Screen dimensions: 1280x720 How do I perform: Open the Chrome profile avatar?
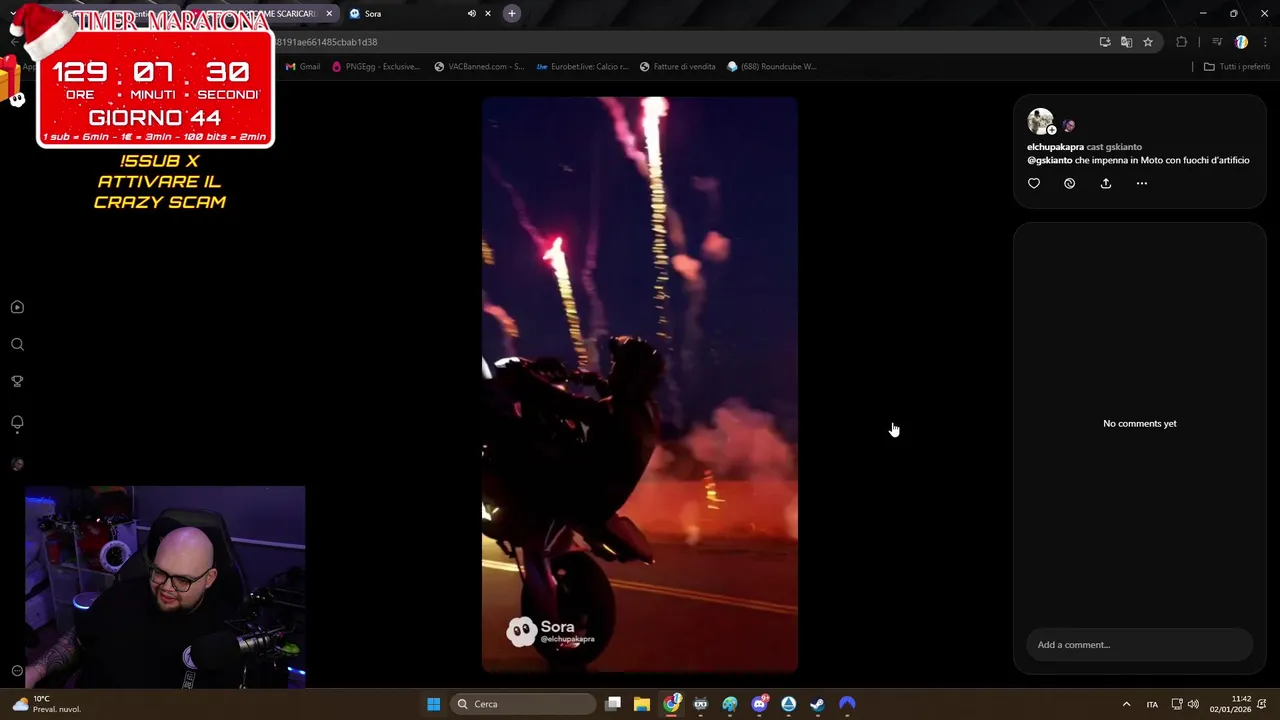(x=1241, y=42)
